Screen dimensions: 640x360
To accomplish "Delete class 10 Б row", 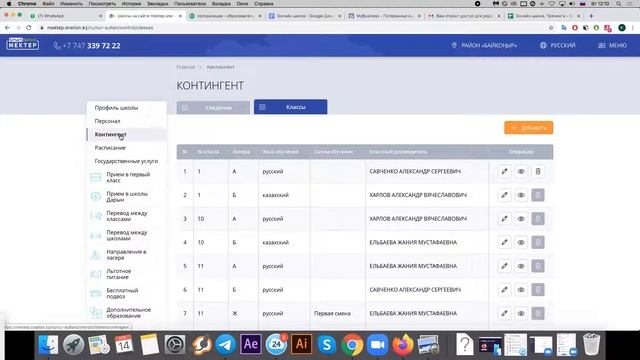I will 538,242.
